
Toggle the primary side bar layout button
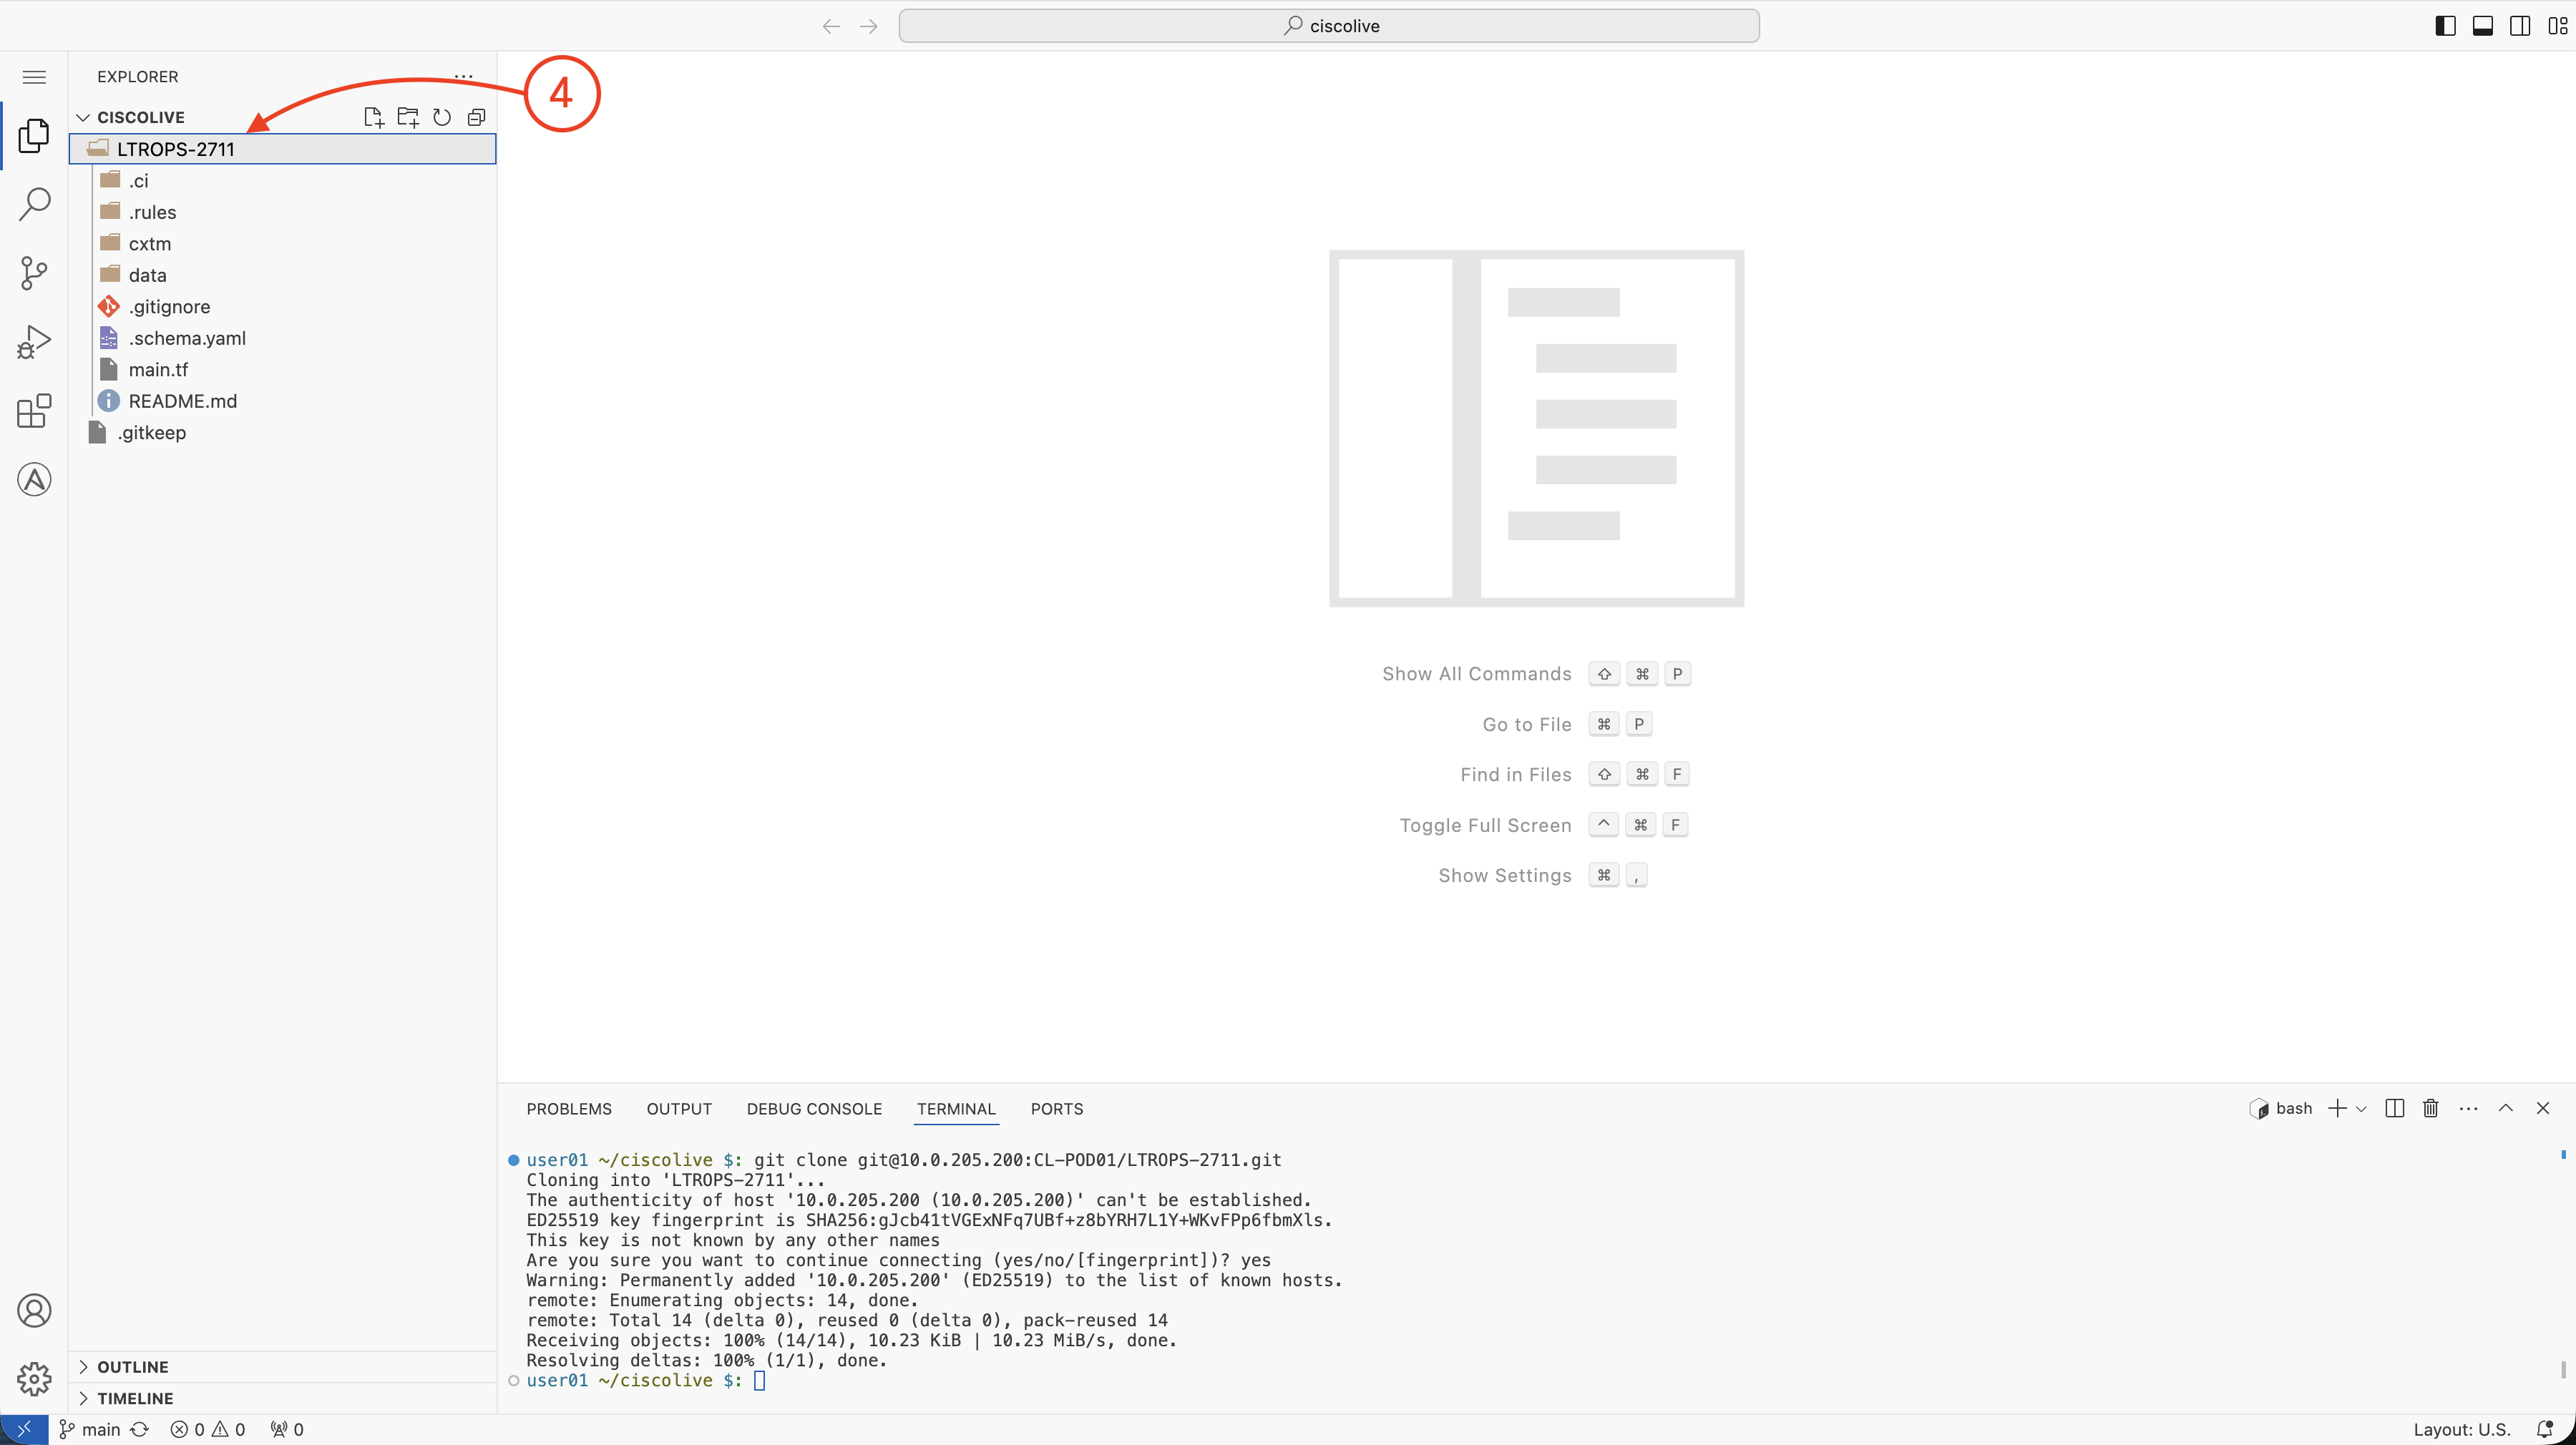[2444, 26]
